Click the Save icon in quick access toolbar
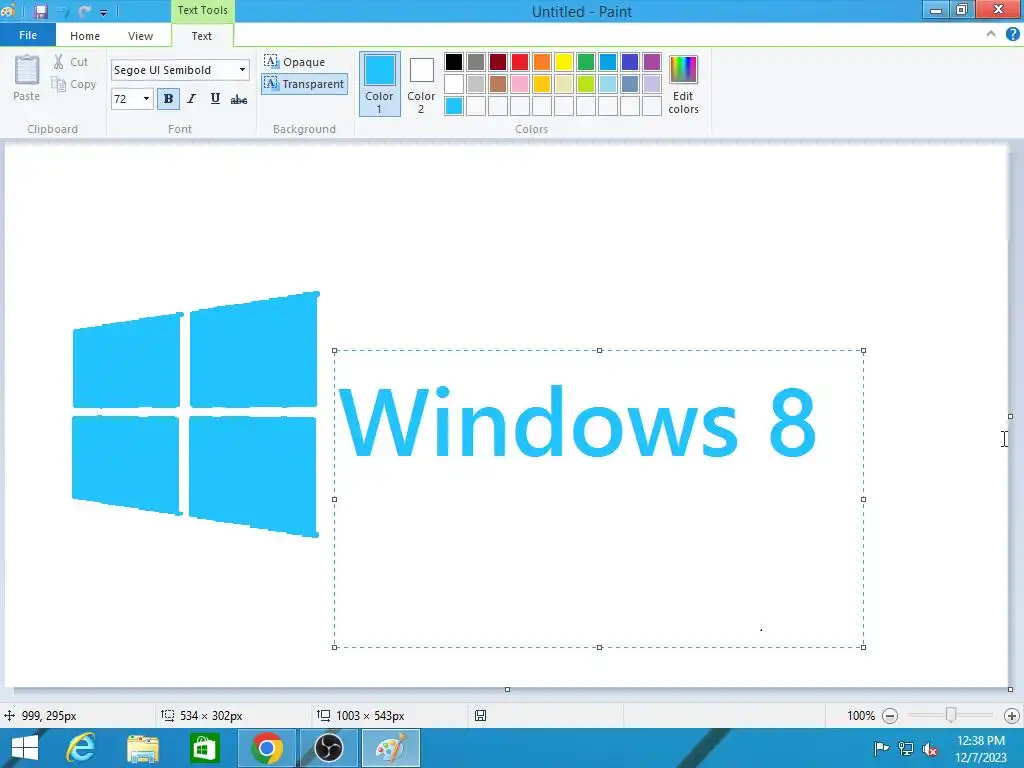 click(x=40, y=12)
